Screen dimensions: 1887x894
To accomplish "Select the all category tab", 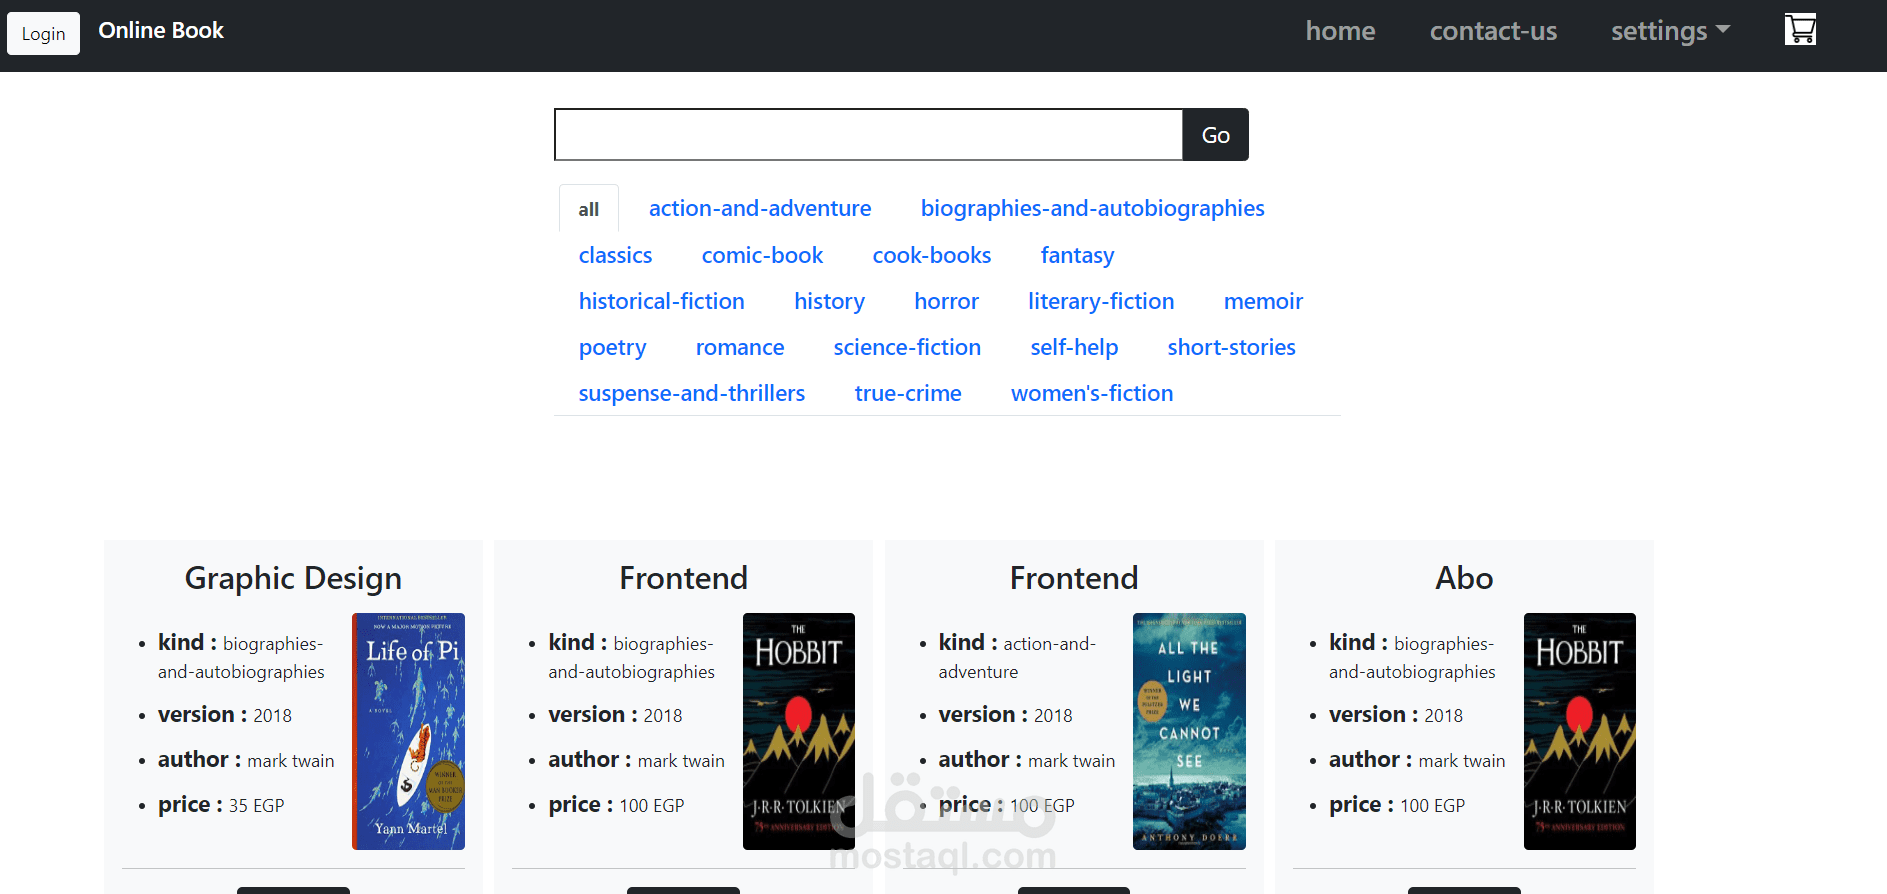I will coord(589,209).
